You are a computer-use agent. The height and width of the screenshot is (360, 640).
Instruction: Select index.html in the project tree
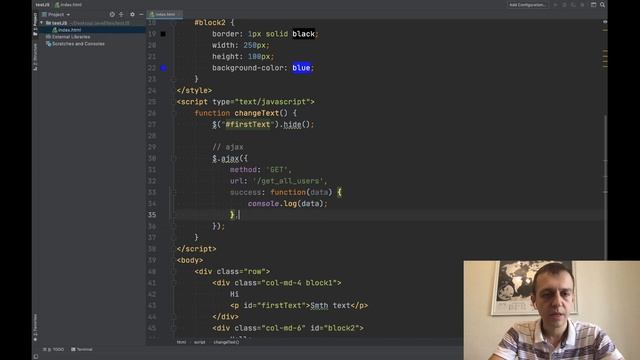coord(69,30)
